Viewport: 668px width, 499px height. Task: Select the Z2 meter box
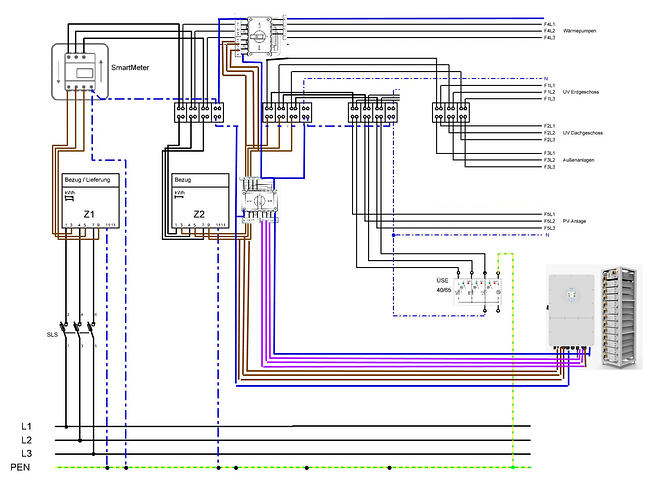tap(200, 200)
